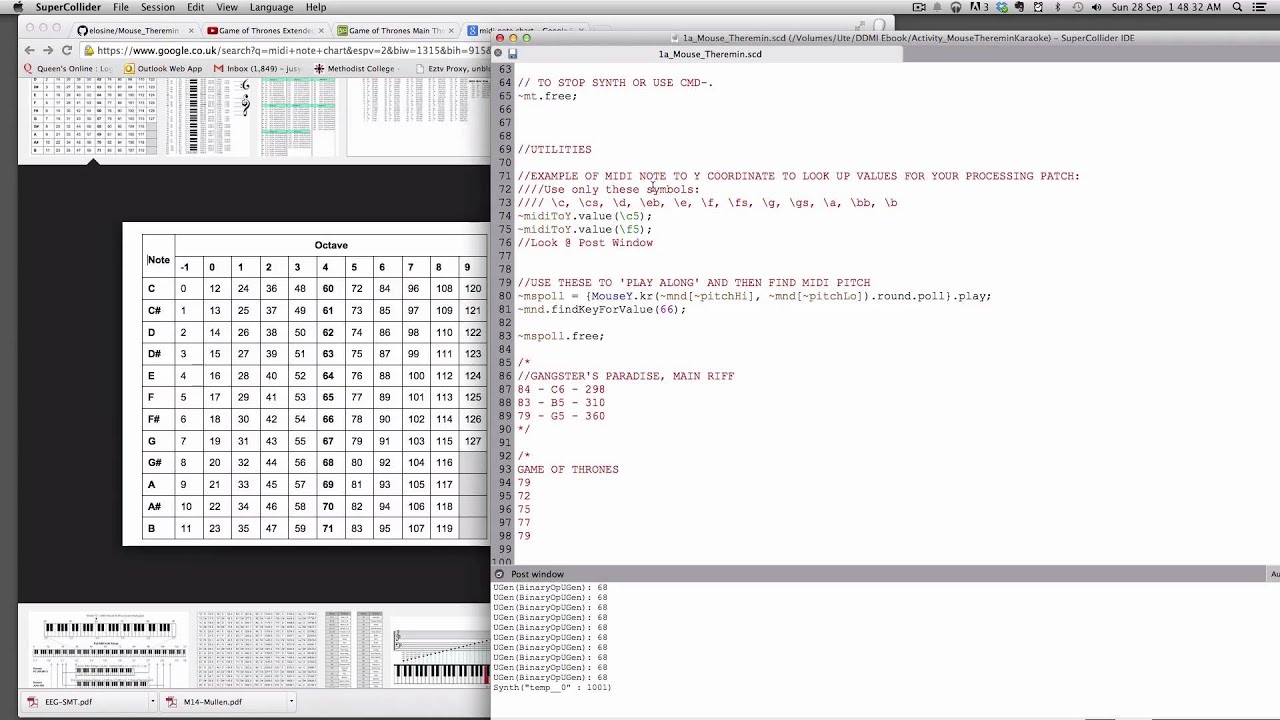Save the SuperCollider document
Viewport: 1280px width, 720px height.
[x=512, y=53]
